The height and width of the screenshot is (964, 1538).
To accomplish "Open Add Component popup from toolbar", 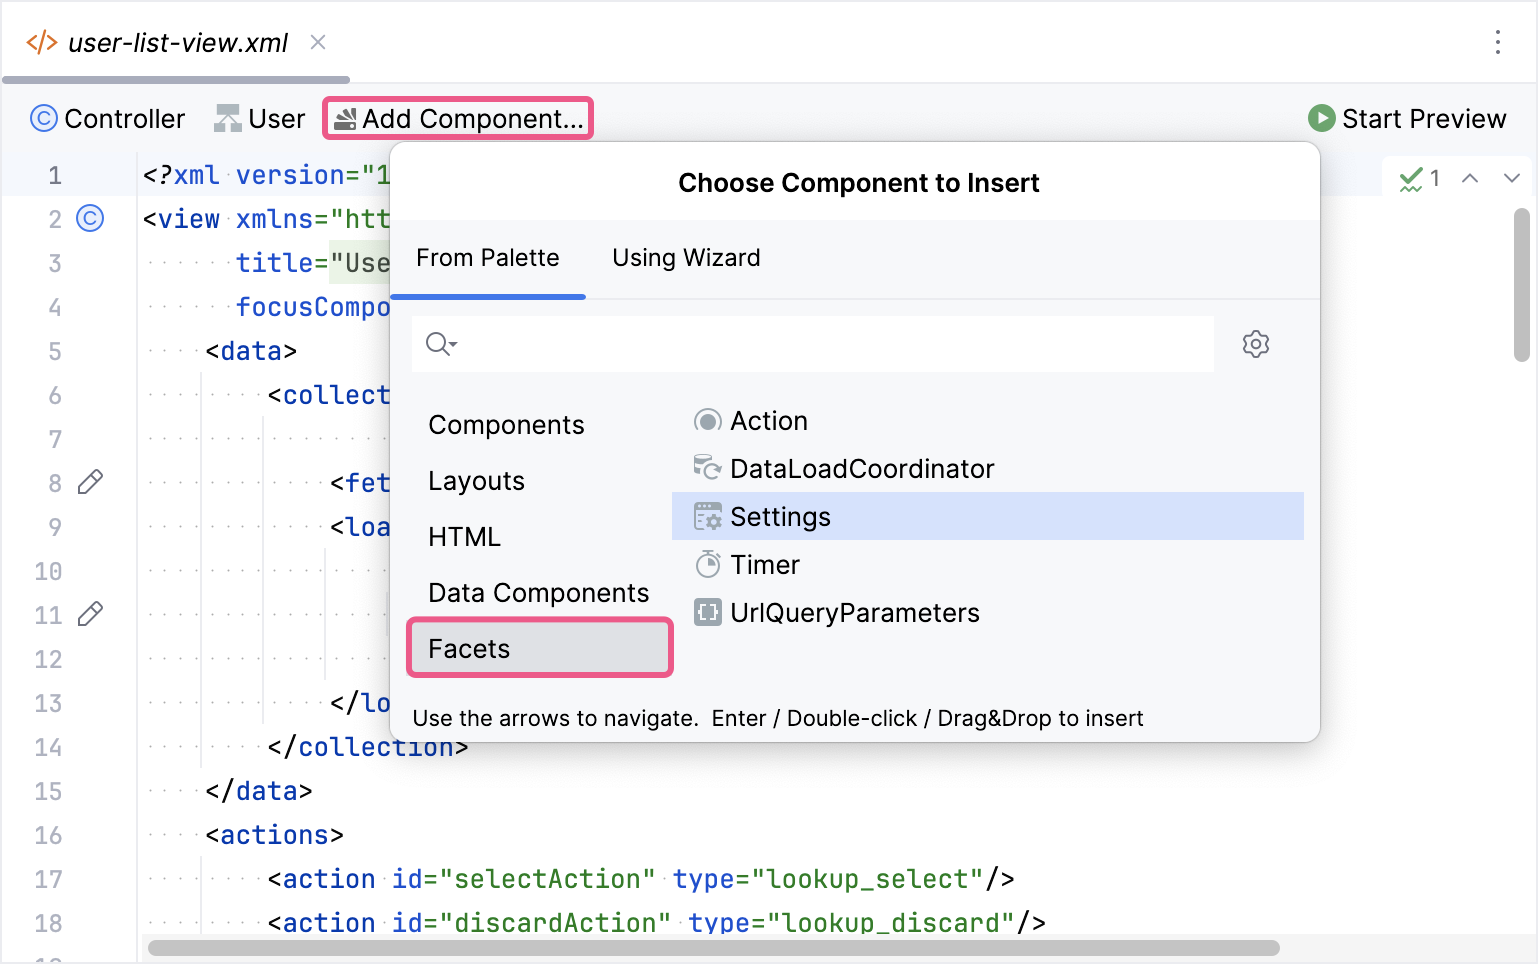I will [459, 119].
